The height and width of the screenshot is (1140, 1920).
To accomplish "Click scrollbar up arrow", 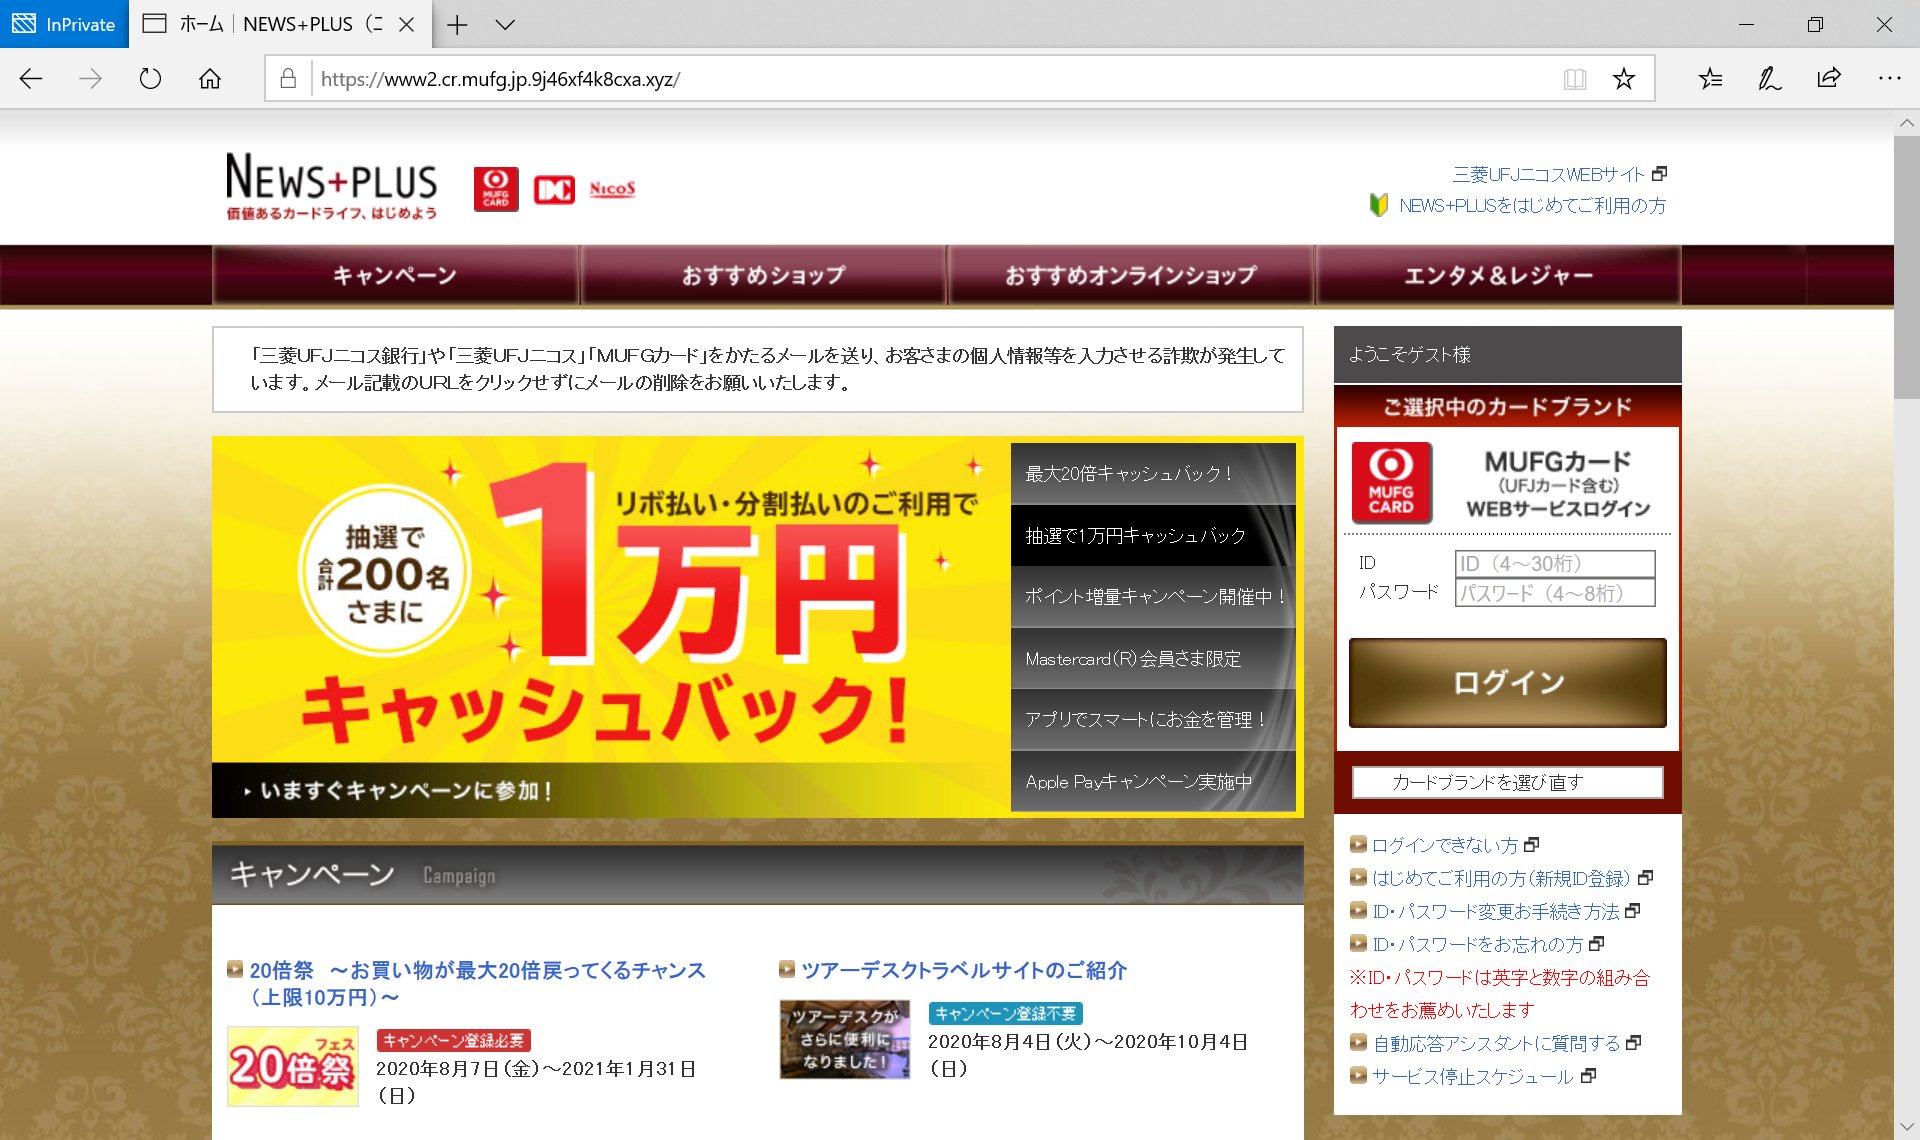I will coord(1907,124).
